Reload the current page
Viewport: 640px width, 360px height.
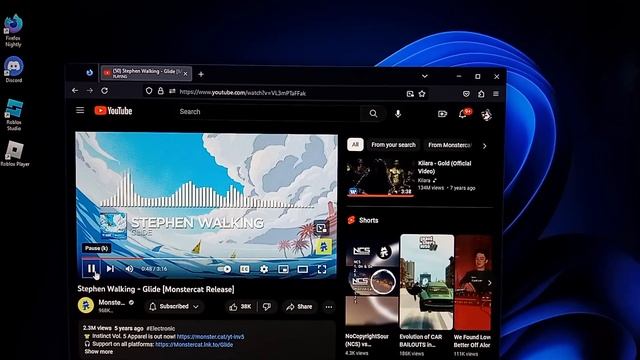(104, 91)
